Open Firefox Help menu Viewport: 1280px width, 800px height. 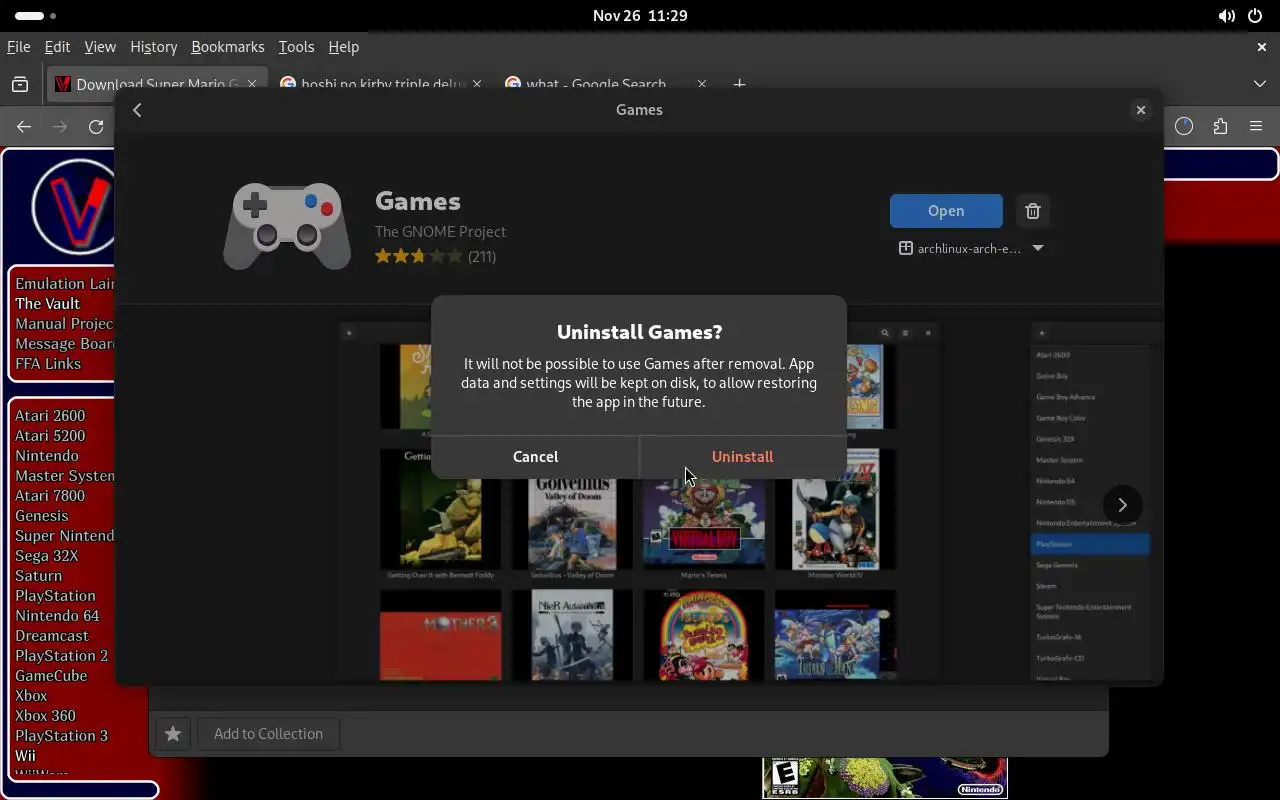click(x=343, y=47)
